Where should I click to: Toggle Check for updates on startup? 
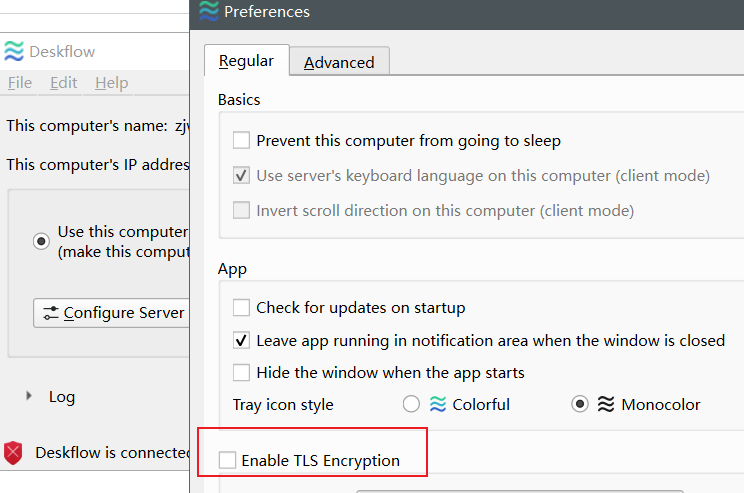[x=241, y=308]
